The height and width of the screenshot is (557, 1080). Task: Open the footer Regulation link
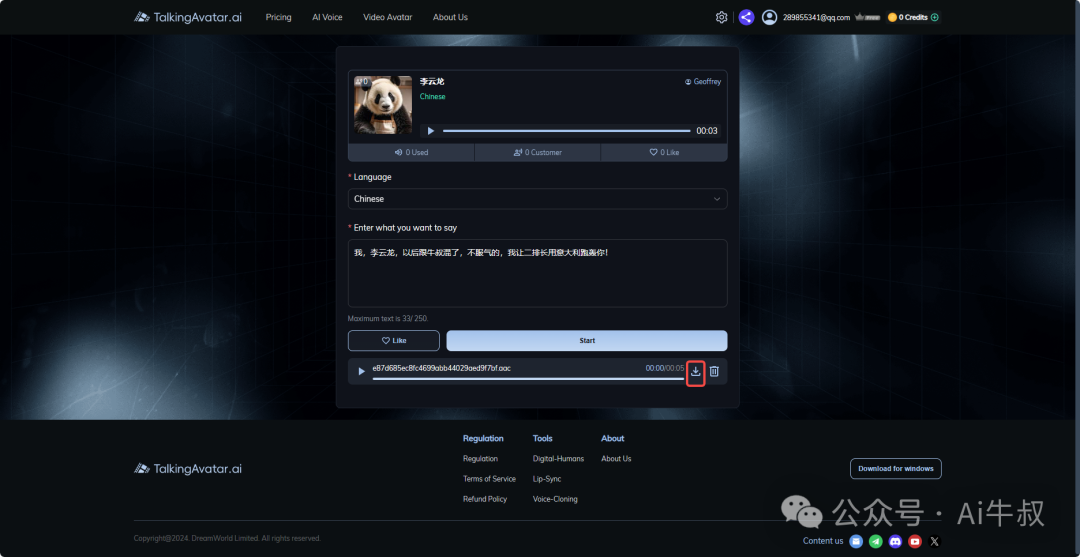(480, 459)
